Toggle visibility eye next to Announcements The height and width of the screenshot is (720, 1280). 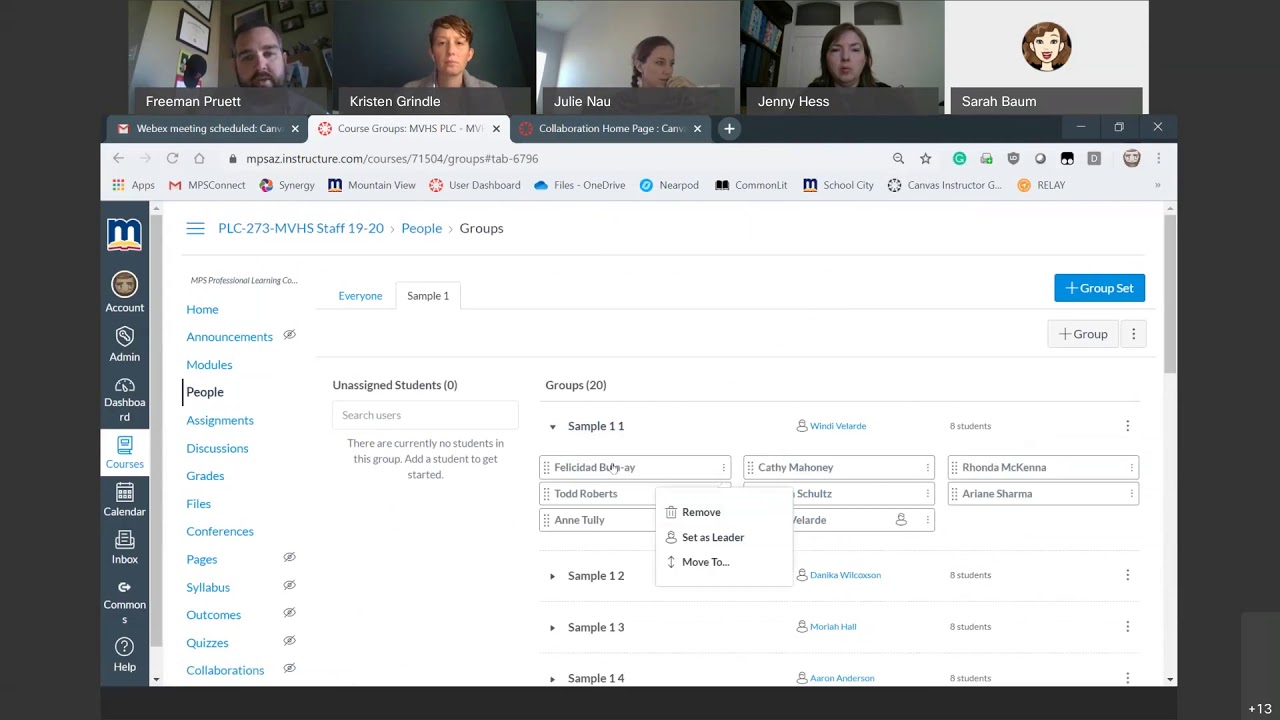(289, 335)
